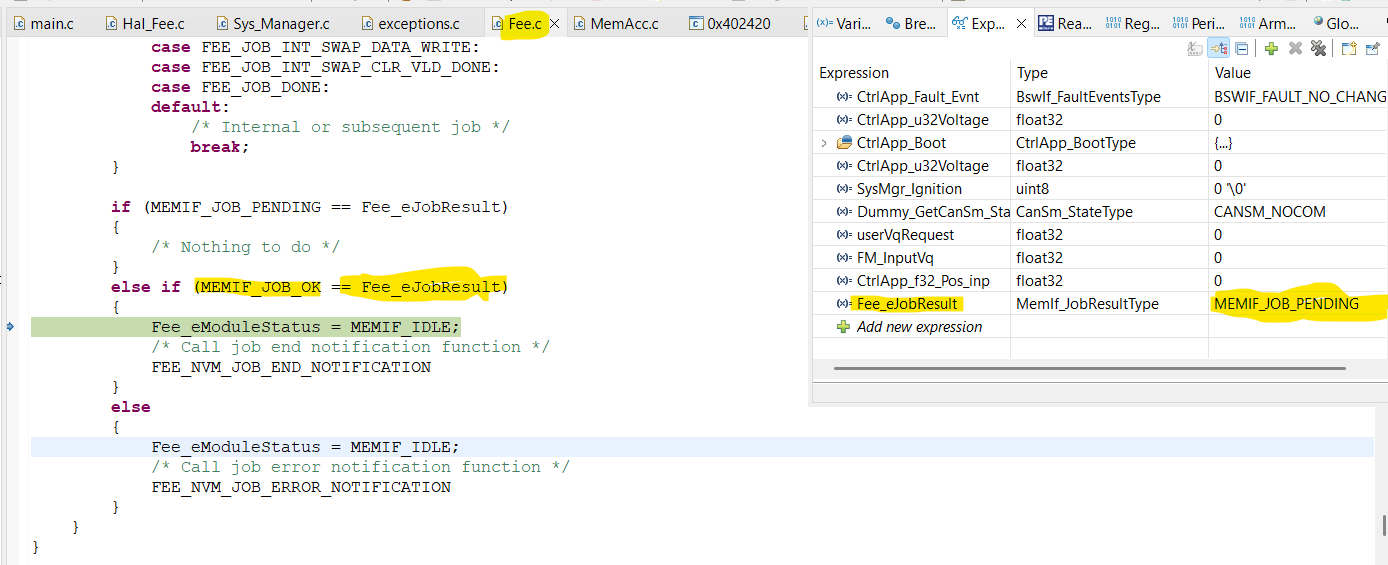Switch to Variables view tab
The width and height of the screenshot is (1388, 565).
(x=846, y=23)
